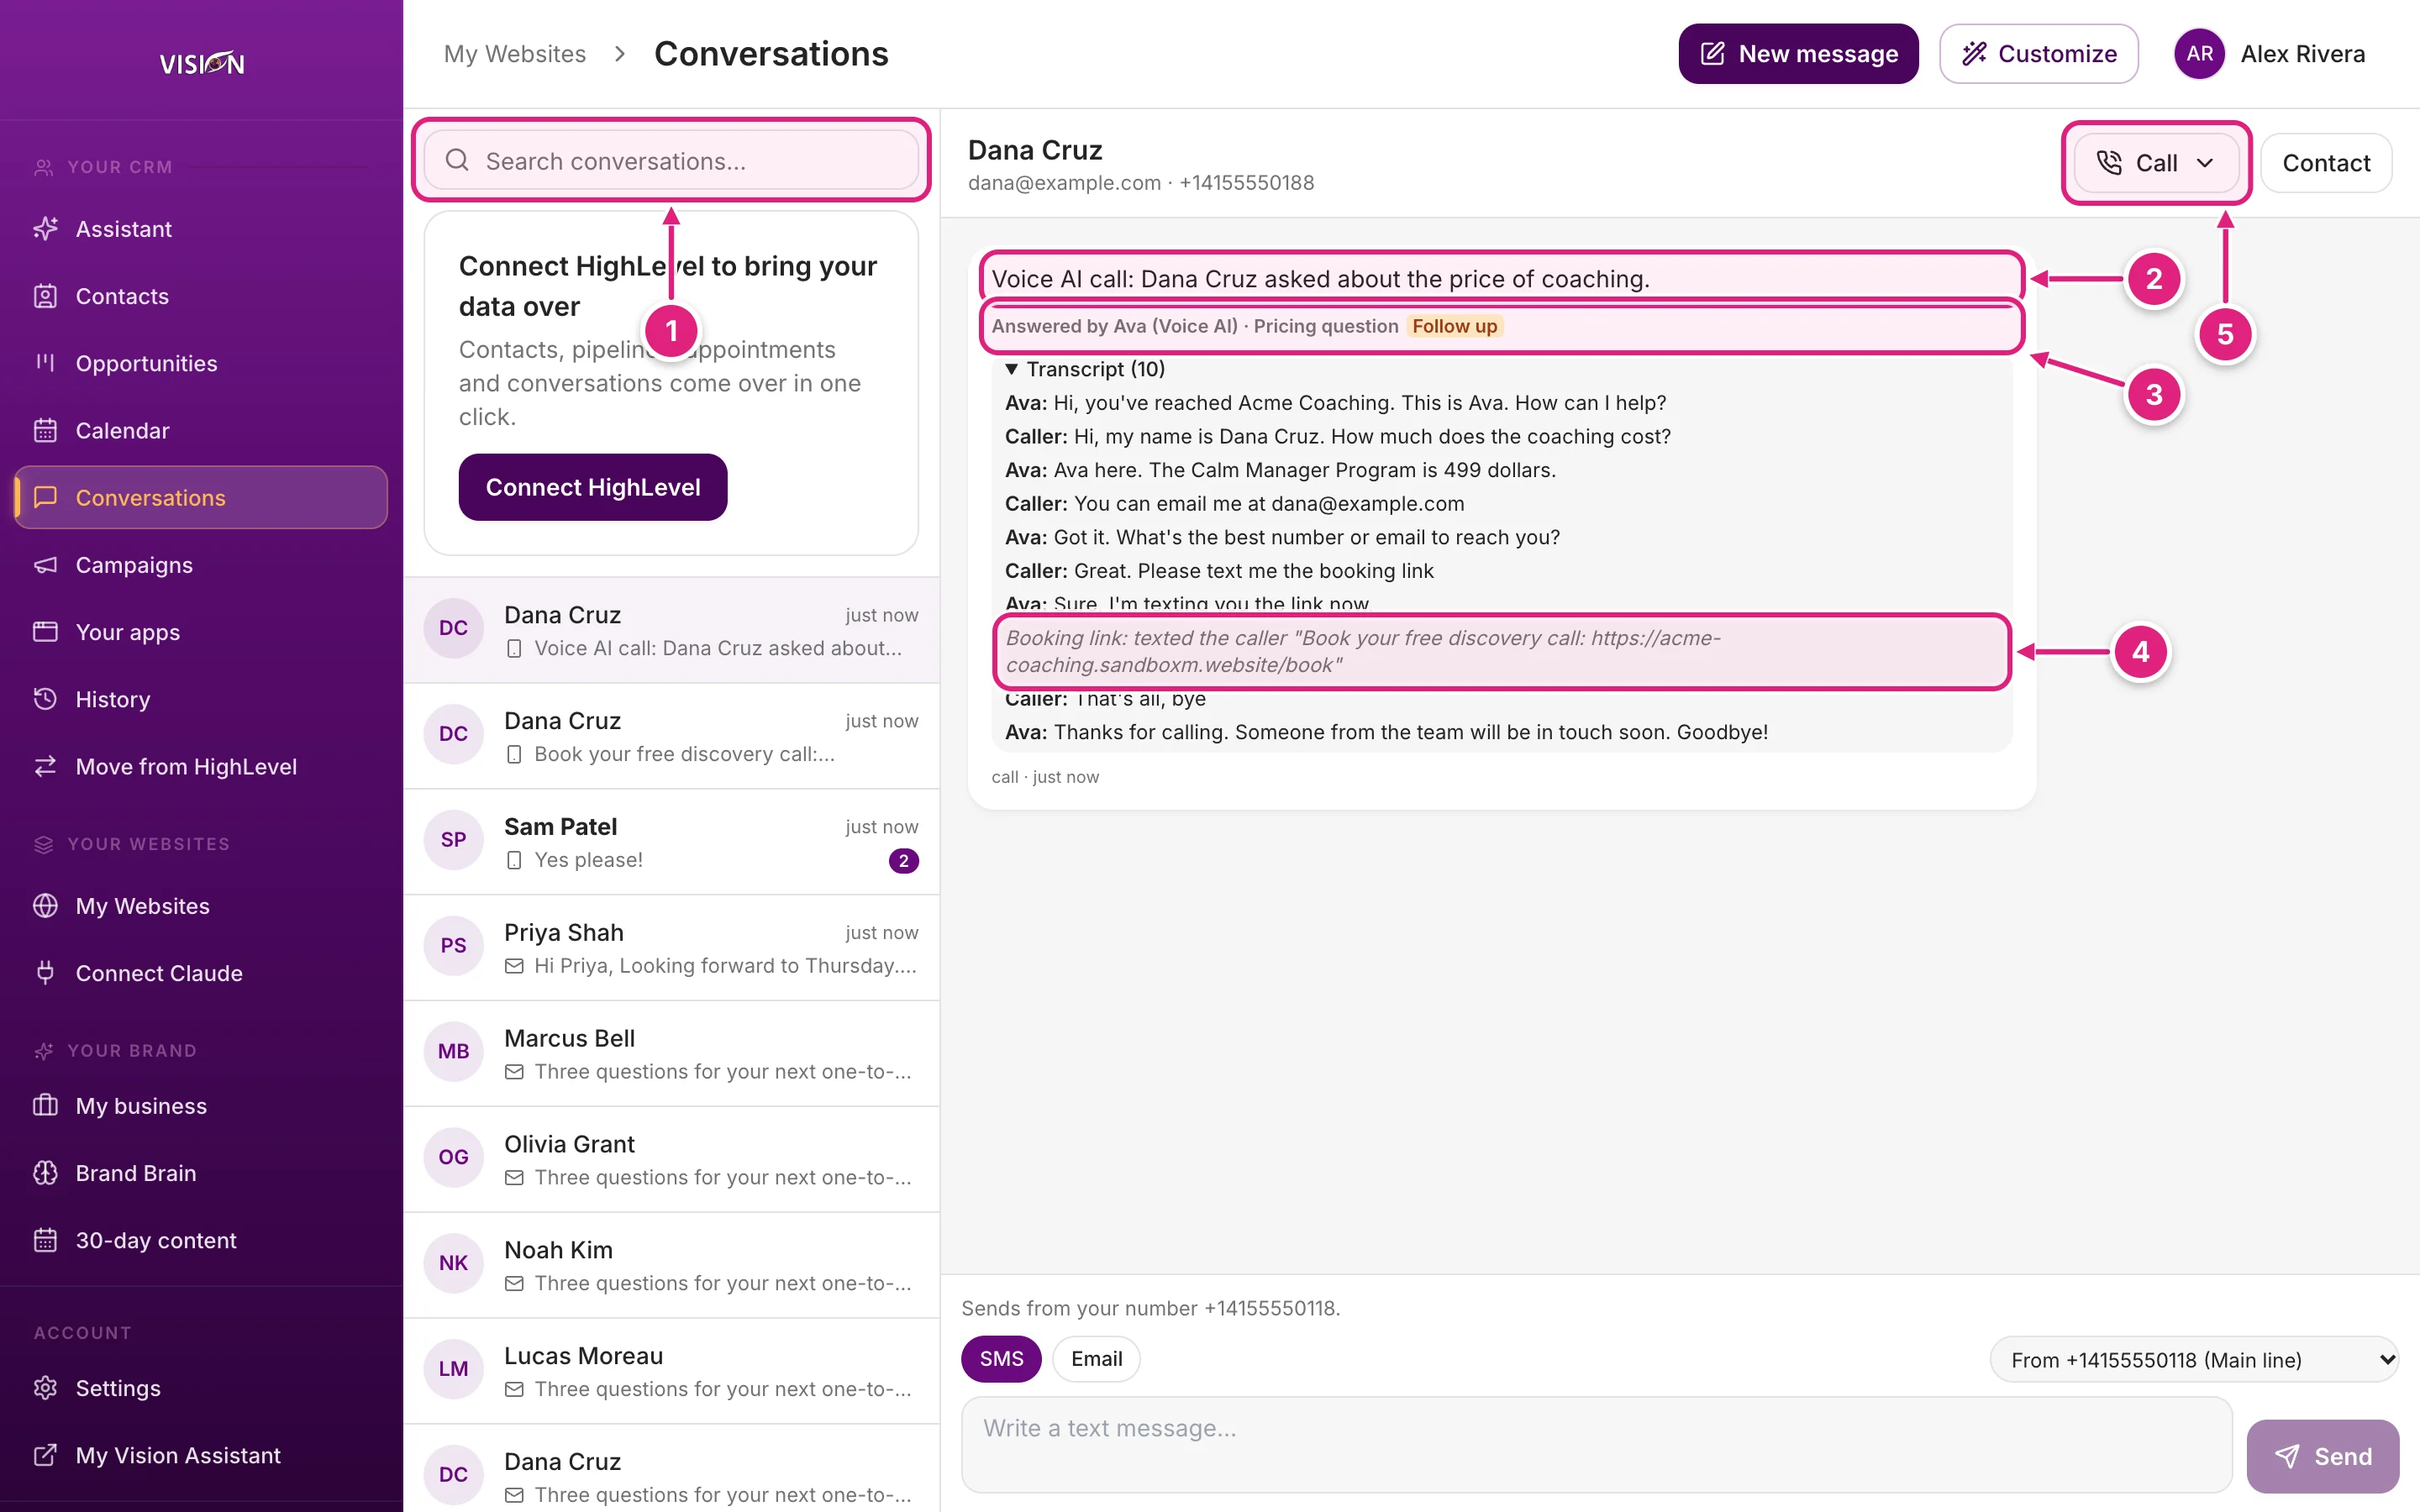This screenshot has width=2420, height=1512.
Task: Click the Conversations chat bubble icon
Action: [x=45, y=497]
